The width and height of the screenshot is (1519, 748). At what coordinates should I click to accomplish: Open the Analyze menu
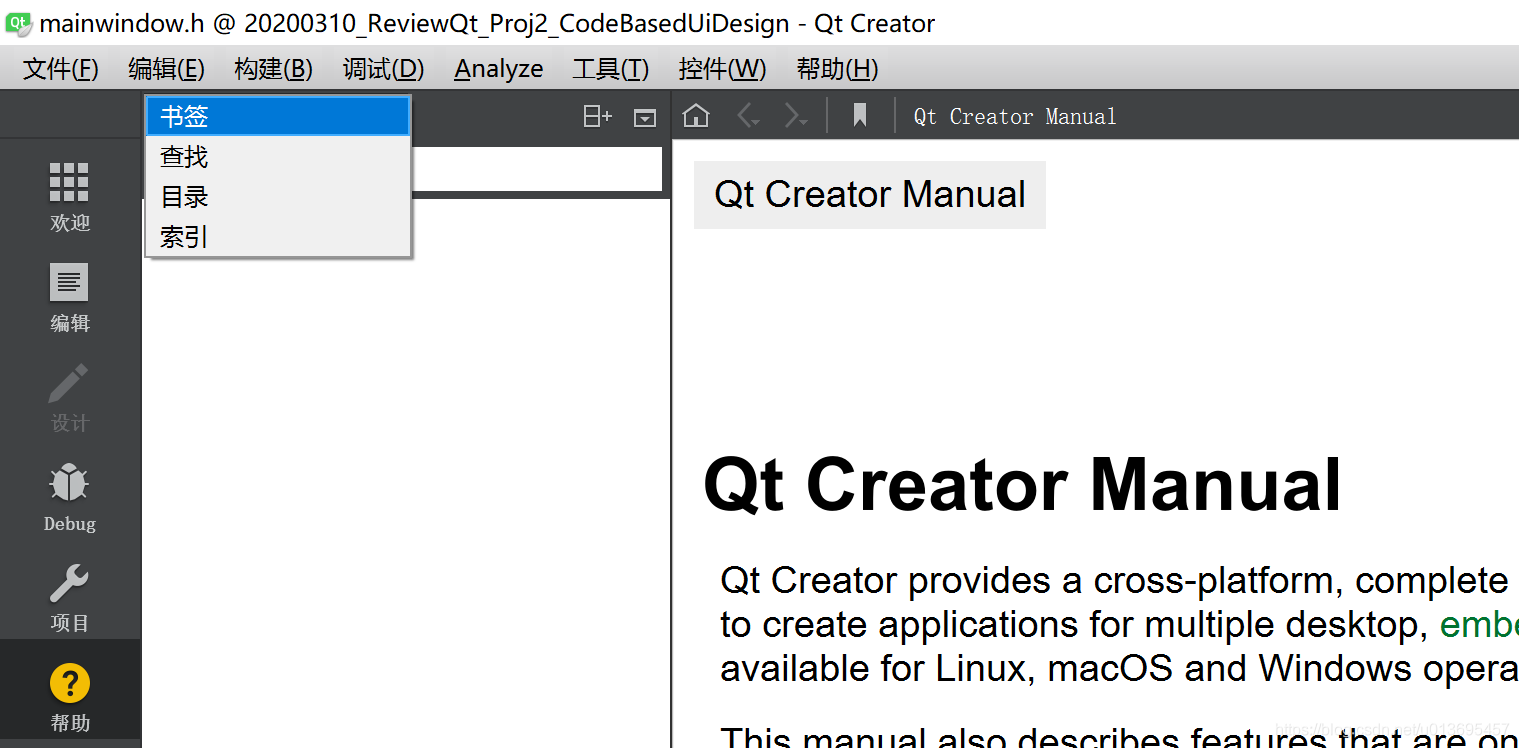click(x=499, y=69)
